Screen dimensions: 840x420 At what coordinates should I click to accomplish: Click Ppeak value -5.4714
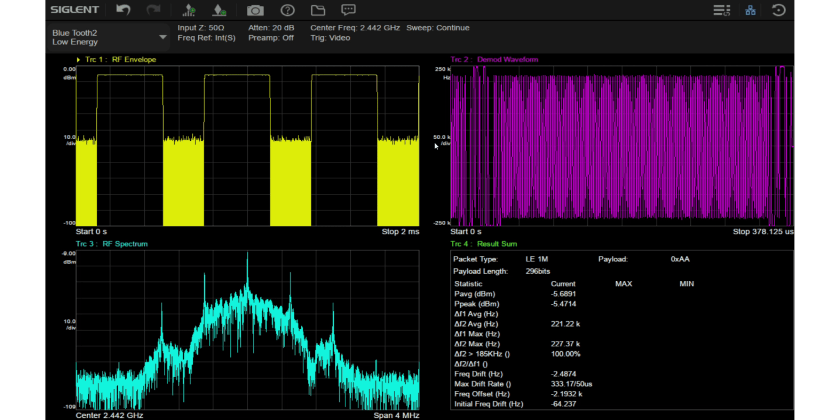pos(564,304)
